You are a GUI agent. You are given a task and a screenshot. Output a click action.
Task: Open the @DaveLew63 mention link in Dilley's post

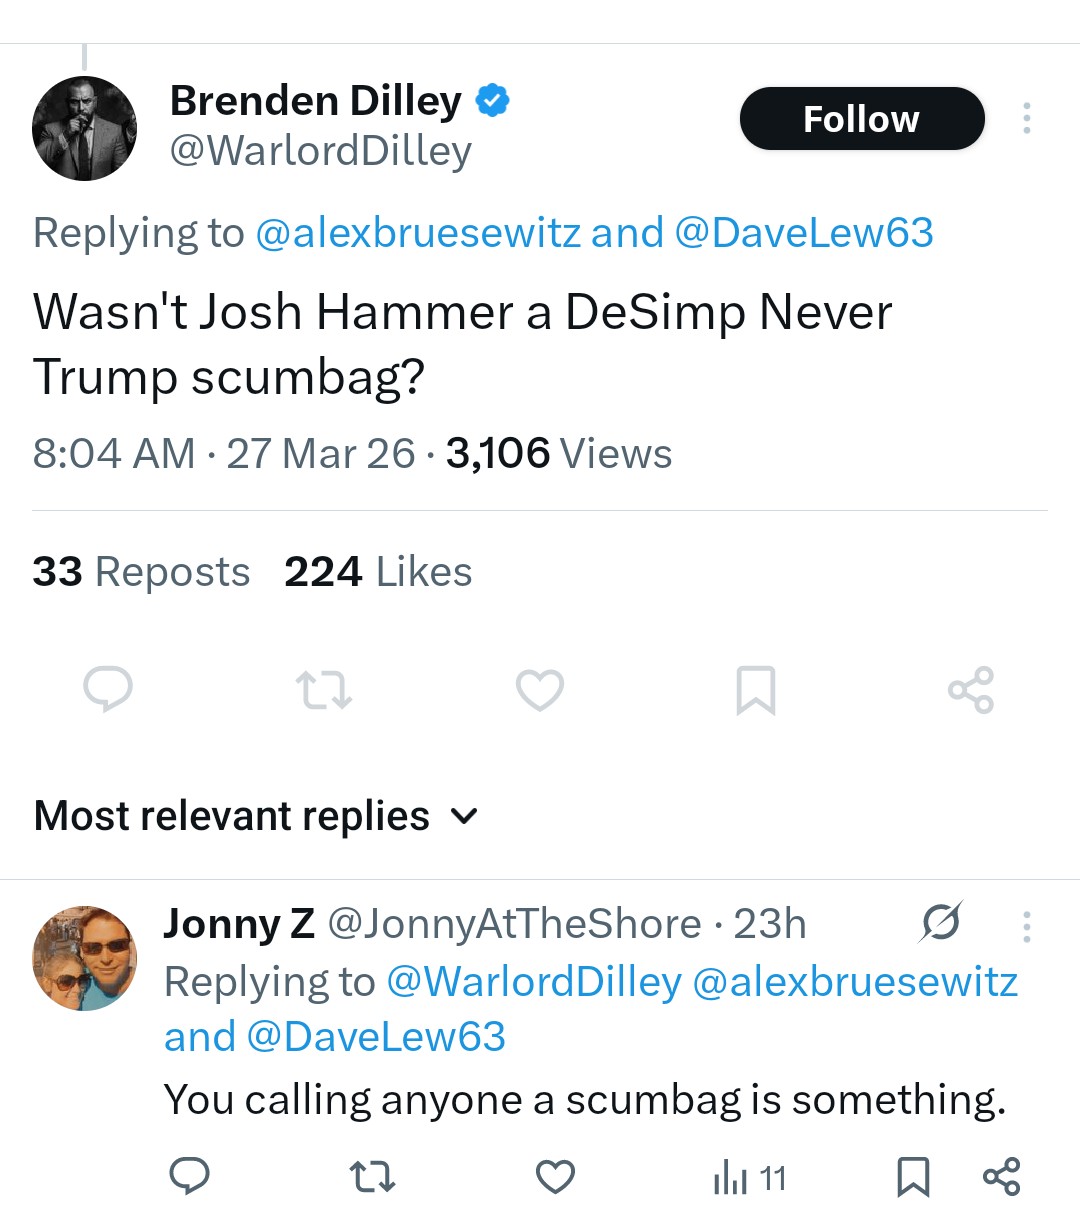point(804,233)
